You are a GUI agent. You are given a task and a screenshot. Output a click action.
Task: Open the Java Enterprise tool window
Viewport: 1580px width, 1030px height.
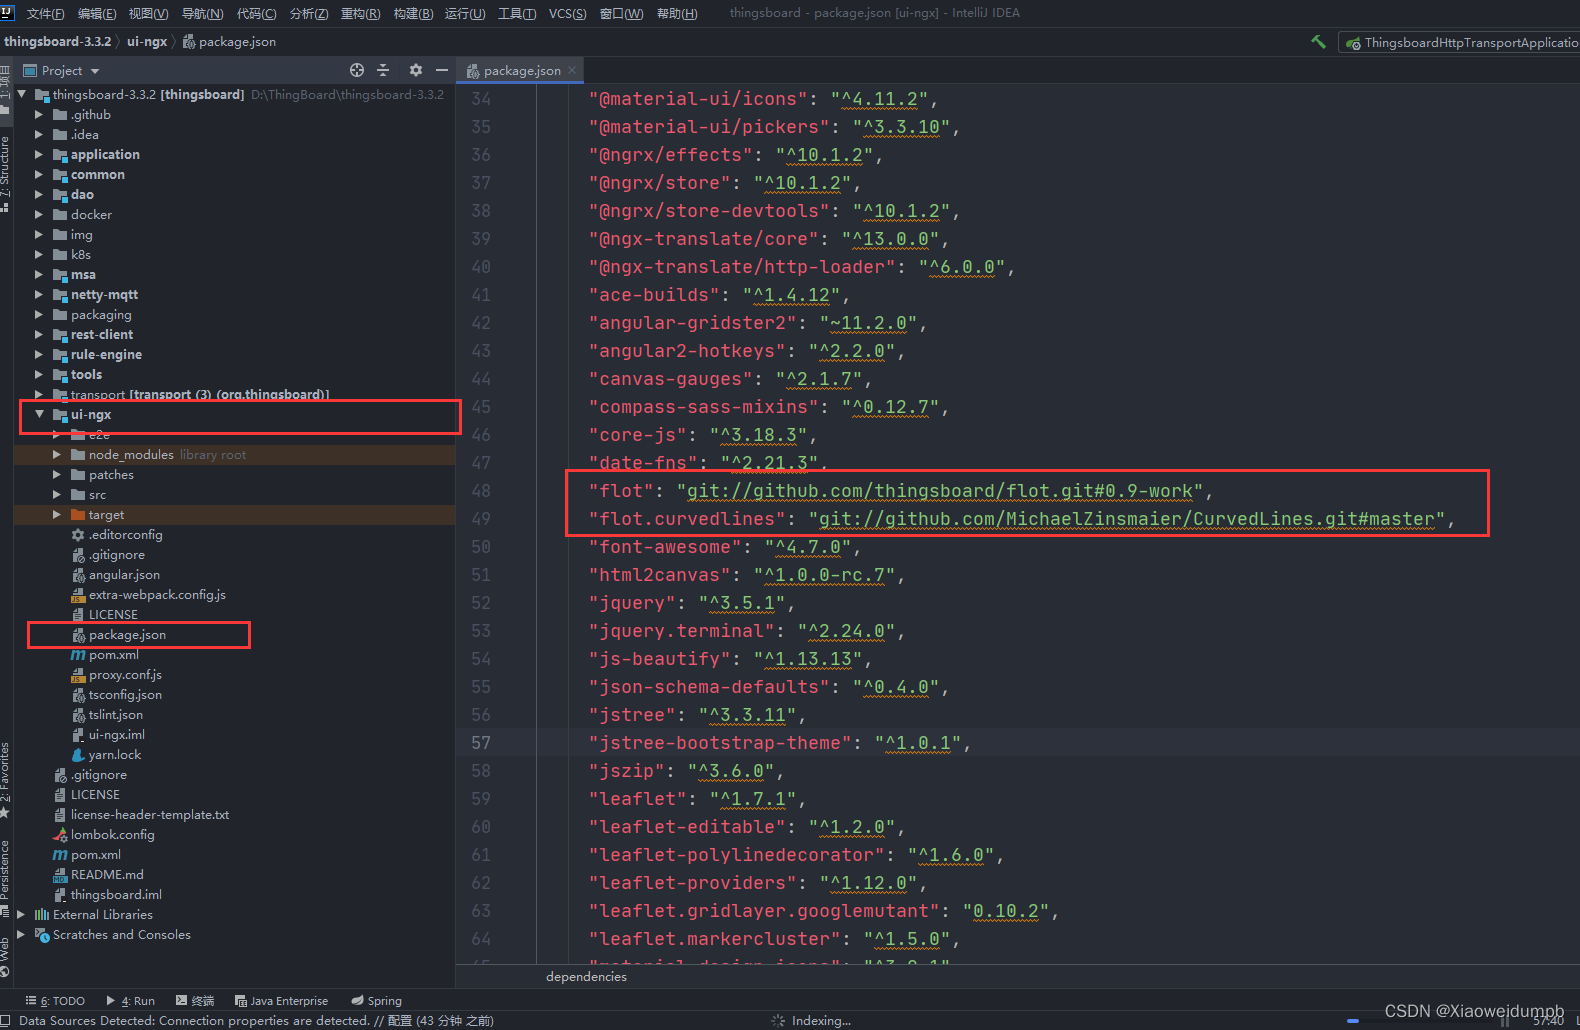(281, 1000)
